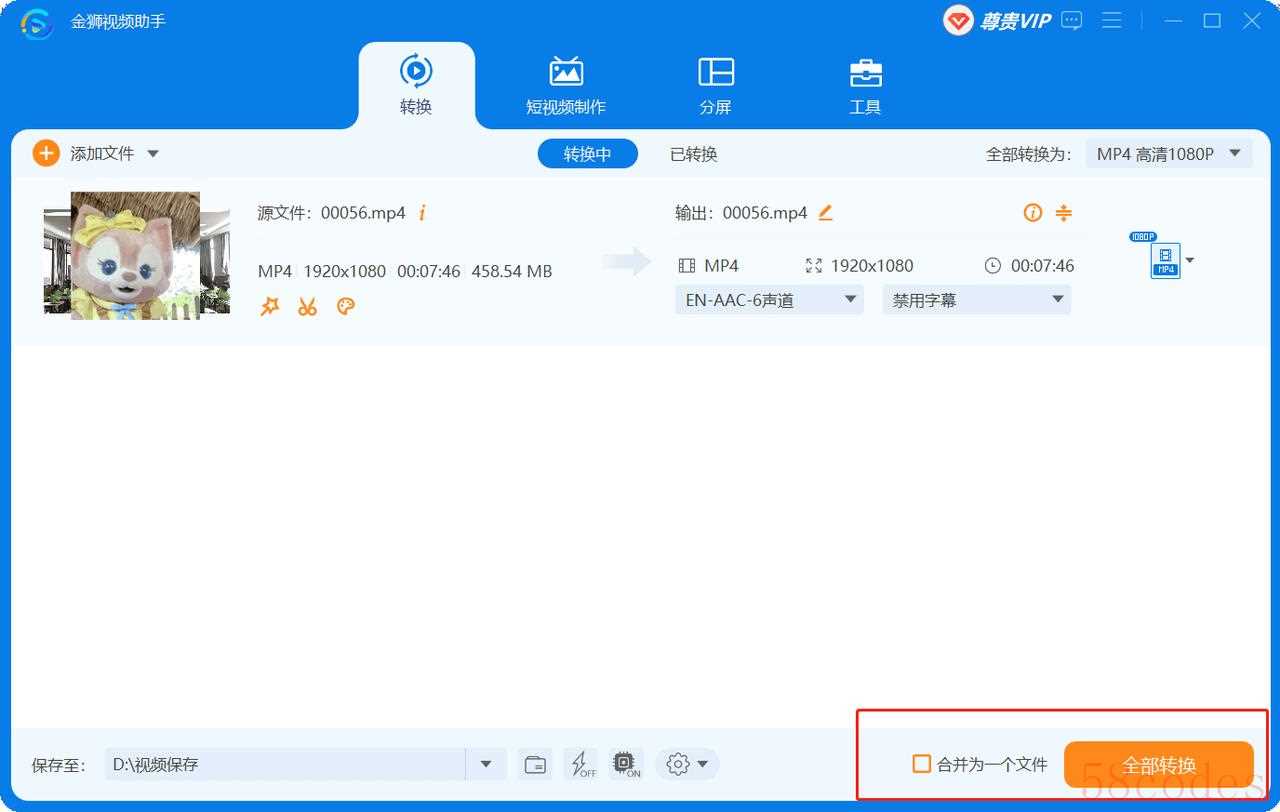Click the 全部转换 button

tap(1158, 765)
